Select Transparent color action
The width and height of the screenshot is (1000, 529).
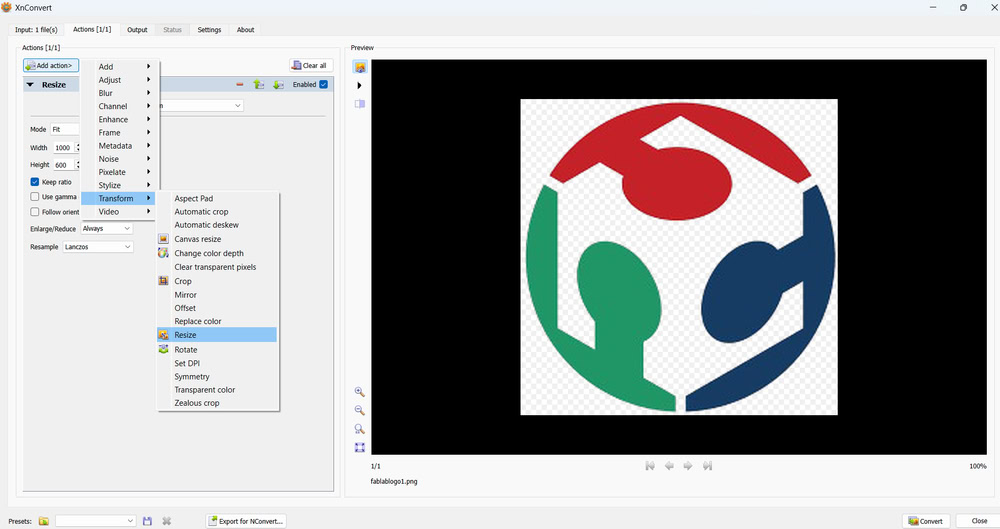pyautogui.click(x=217, y=389)
